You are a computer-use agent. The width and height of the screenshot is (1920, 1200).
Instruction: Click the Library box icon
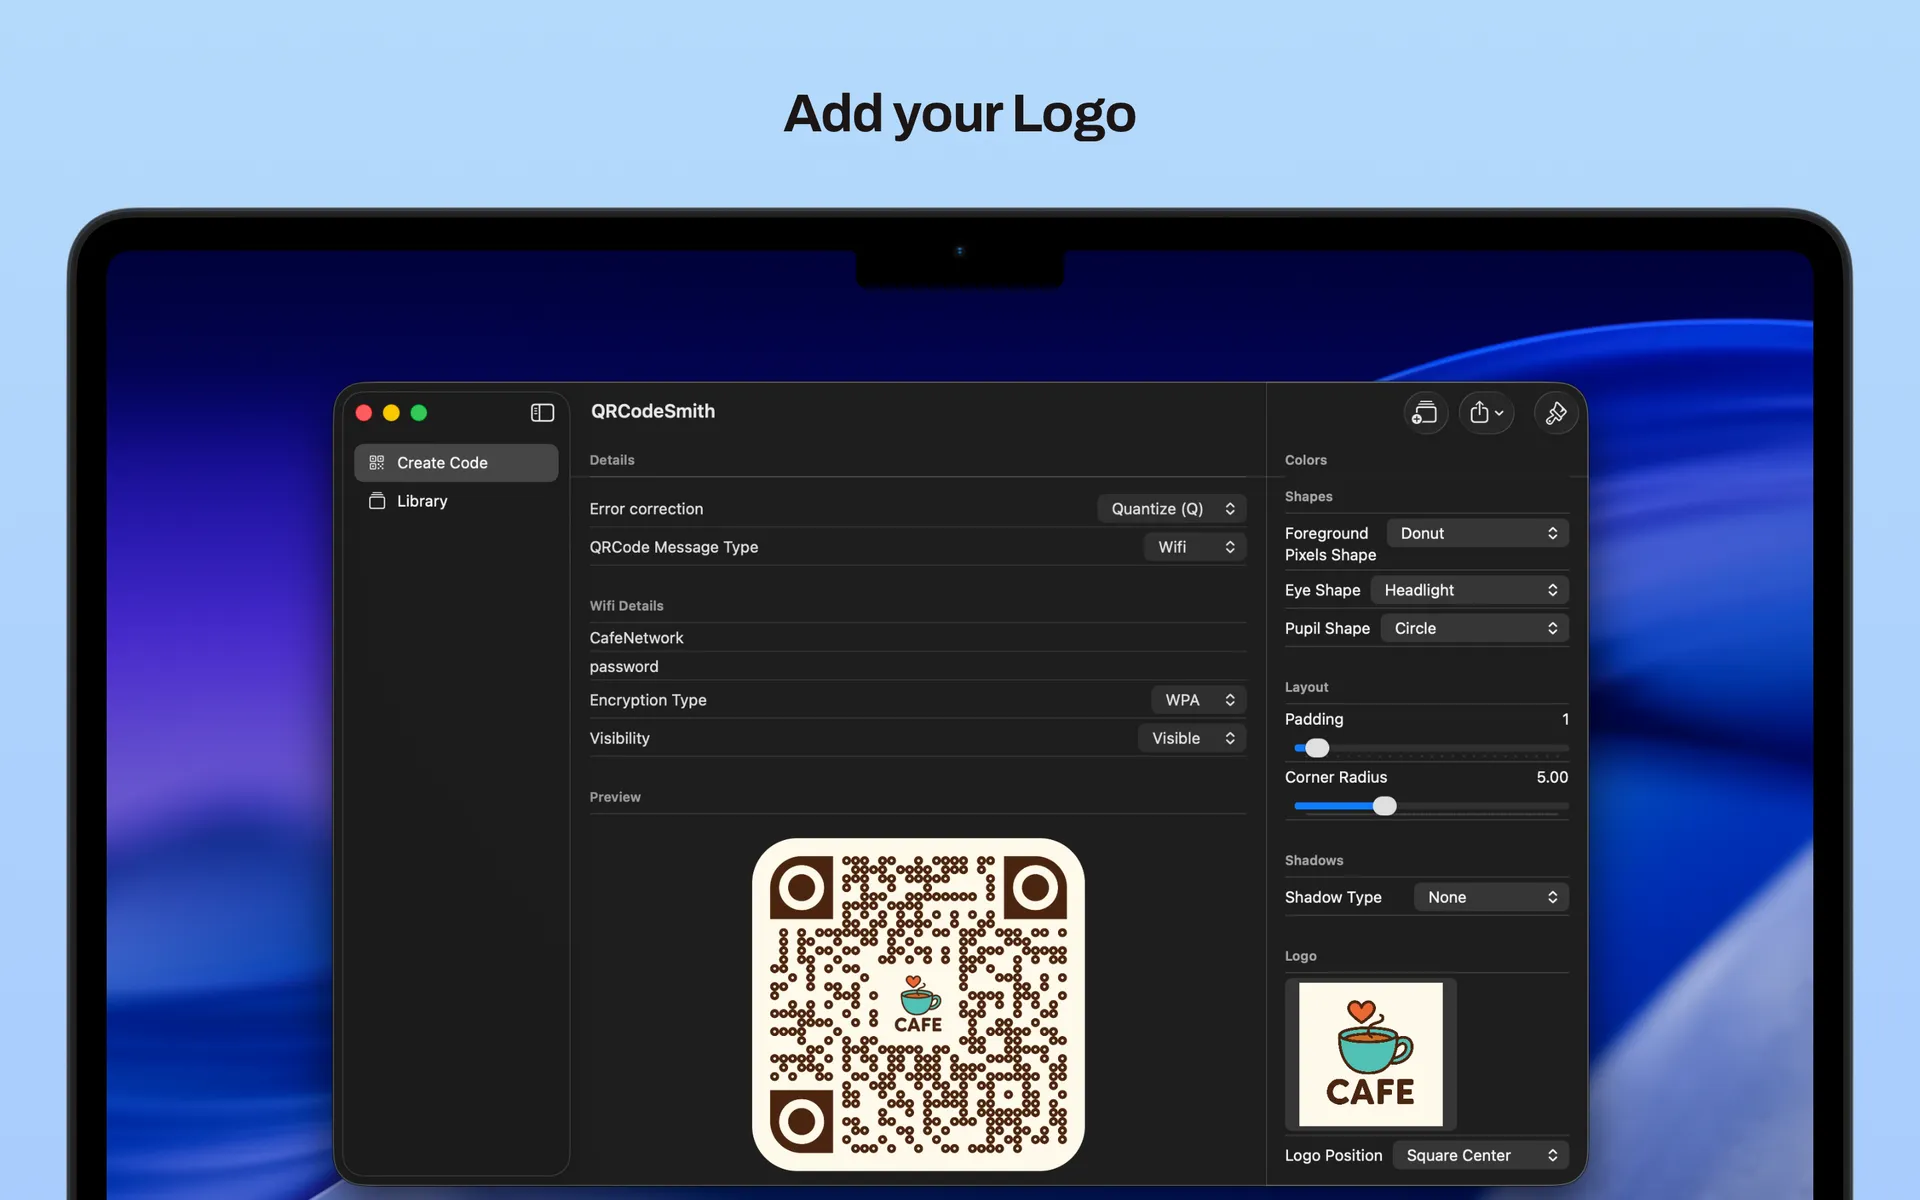(x=377, y=501)
